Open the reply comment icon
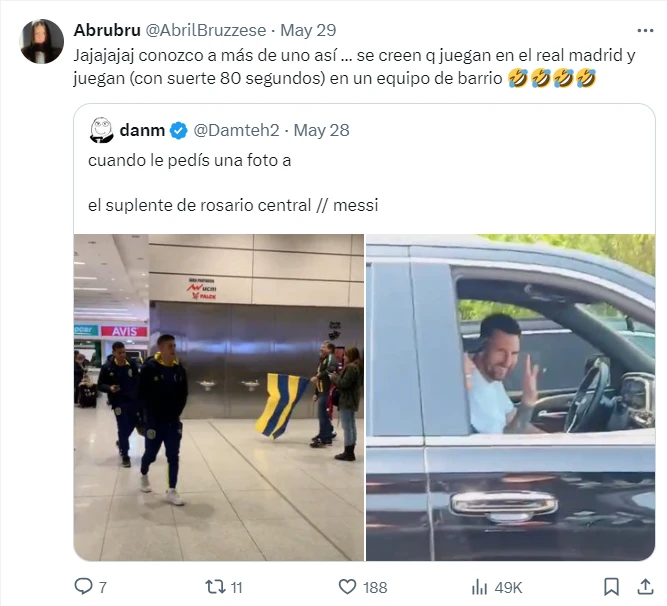The width and height of the screenshot is (667, 606). (x=83, y=586)
